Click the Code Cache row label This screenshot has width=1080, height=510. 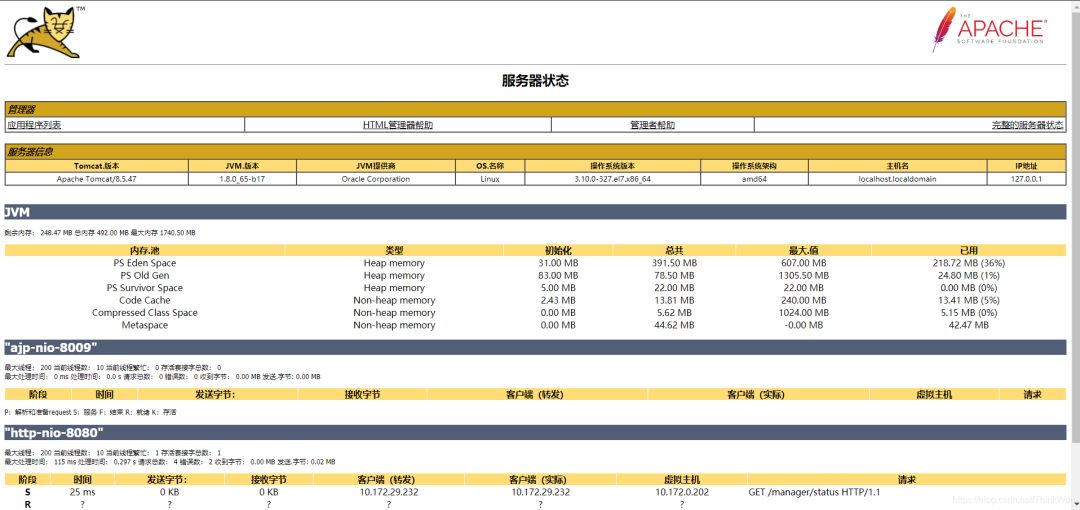tap(145, 300)
